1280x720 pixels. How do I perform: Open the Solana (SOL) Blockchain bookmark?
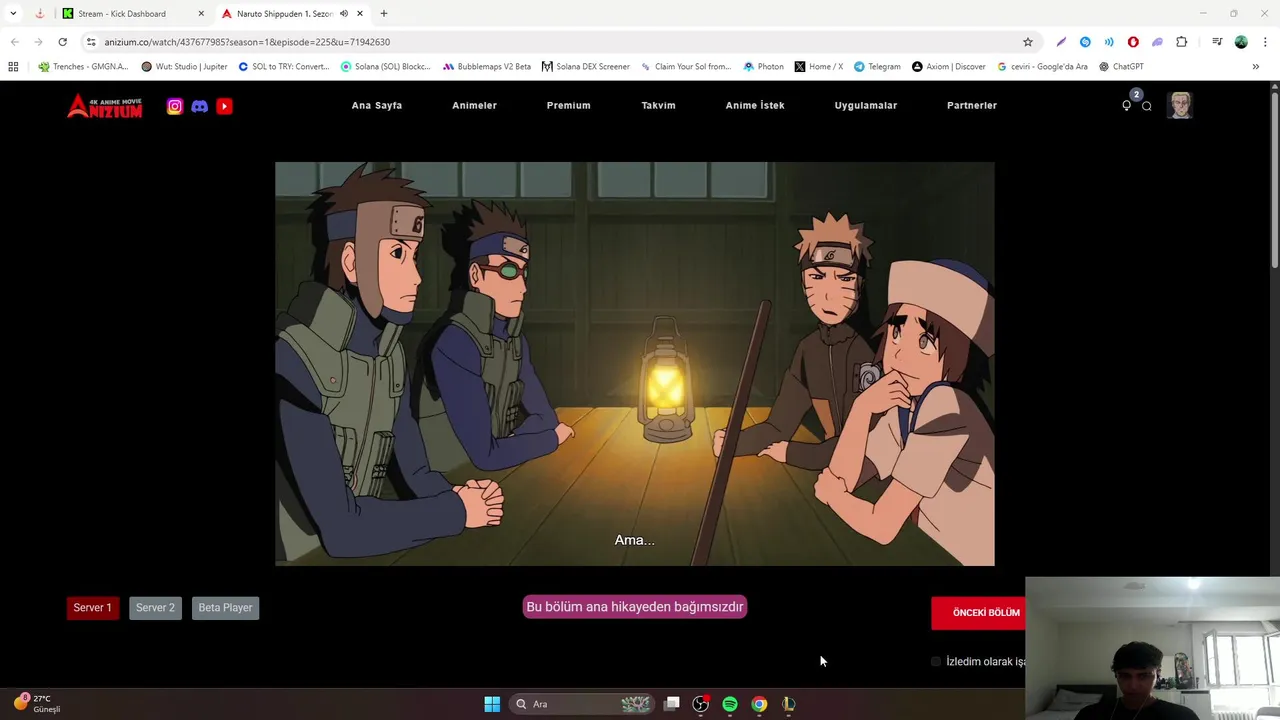point(386,67)
